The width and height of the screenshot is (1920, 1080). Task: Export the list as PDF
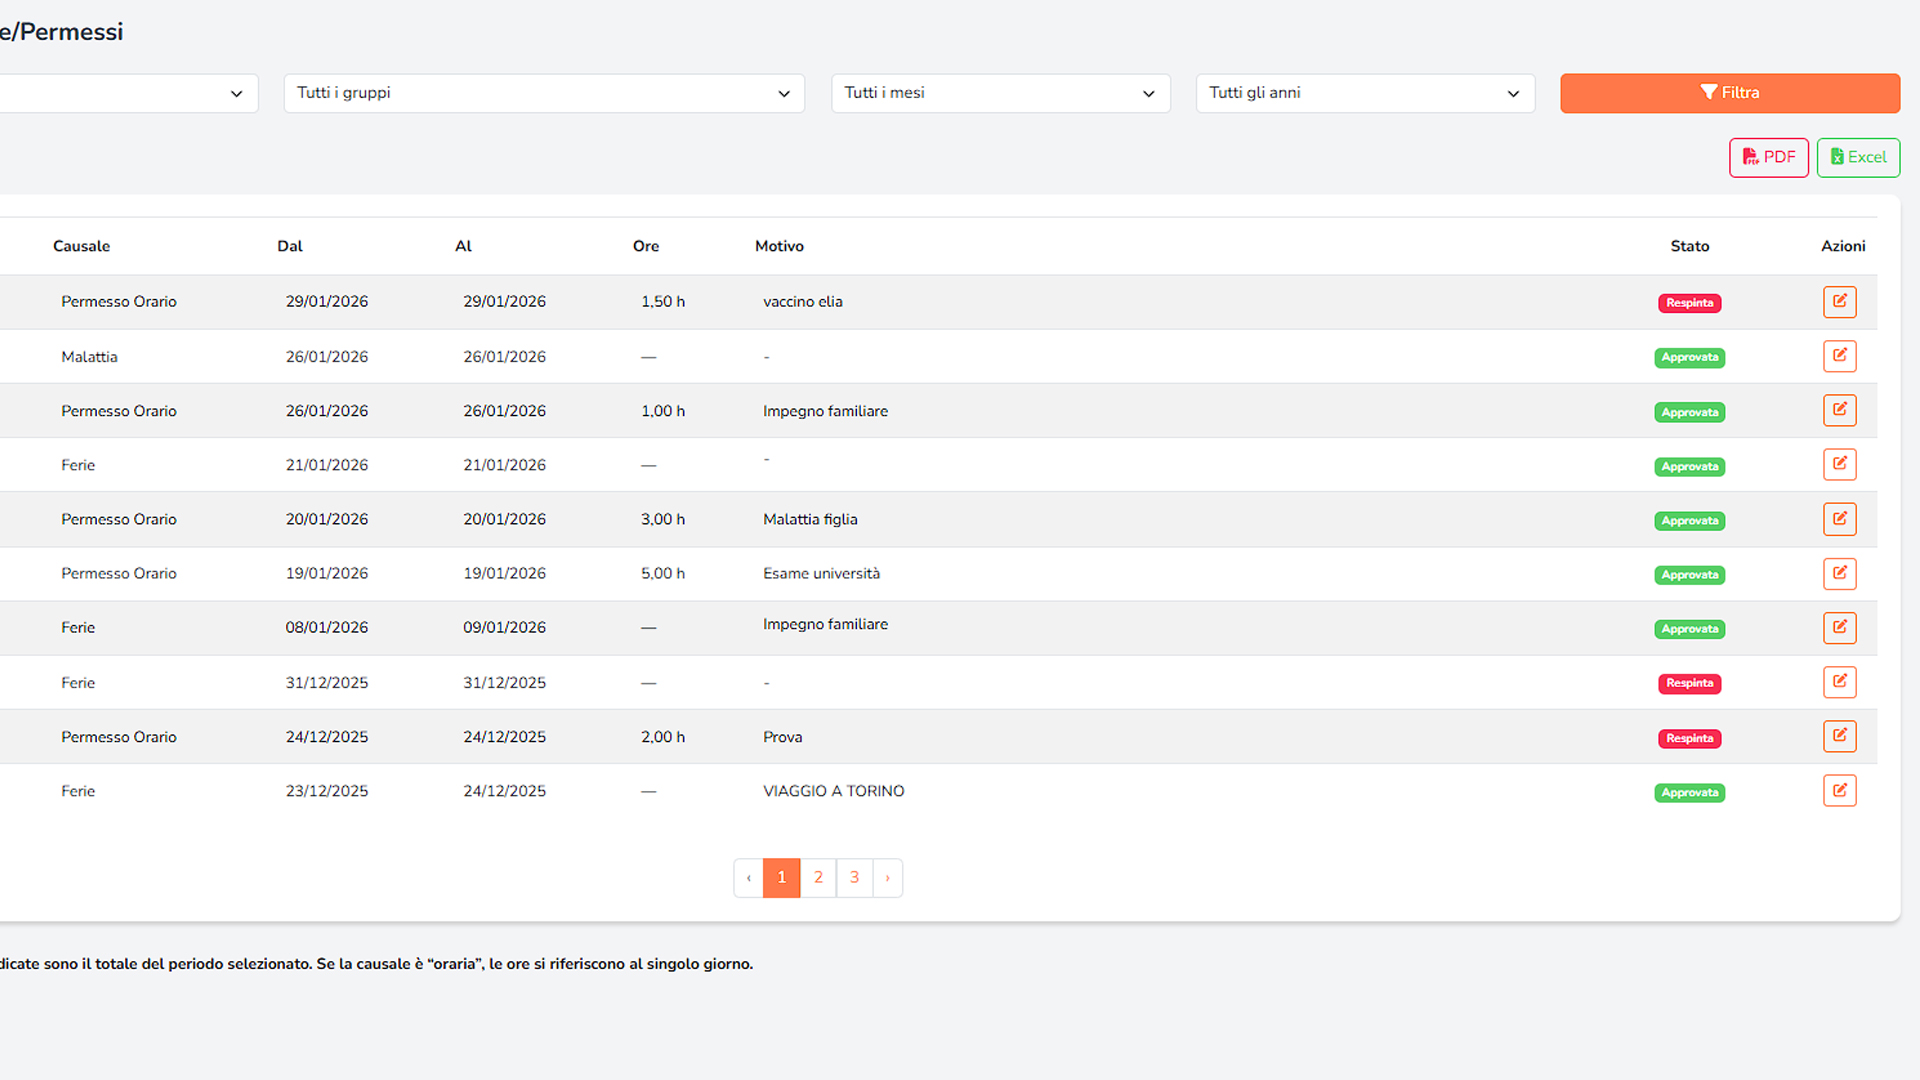[1768, 157]
